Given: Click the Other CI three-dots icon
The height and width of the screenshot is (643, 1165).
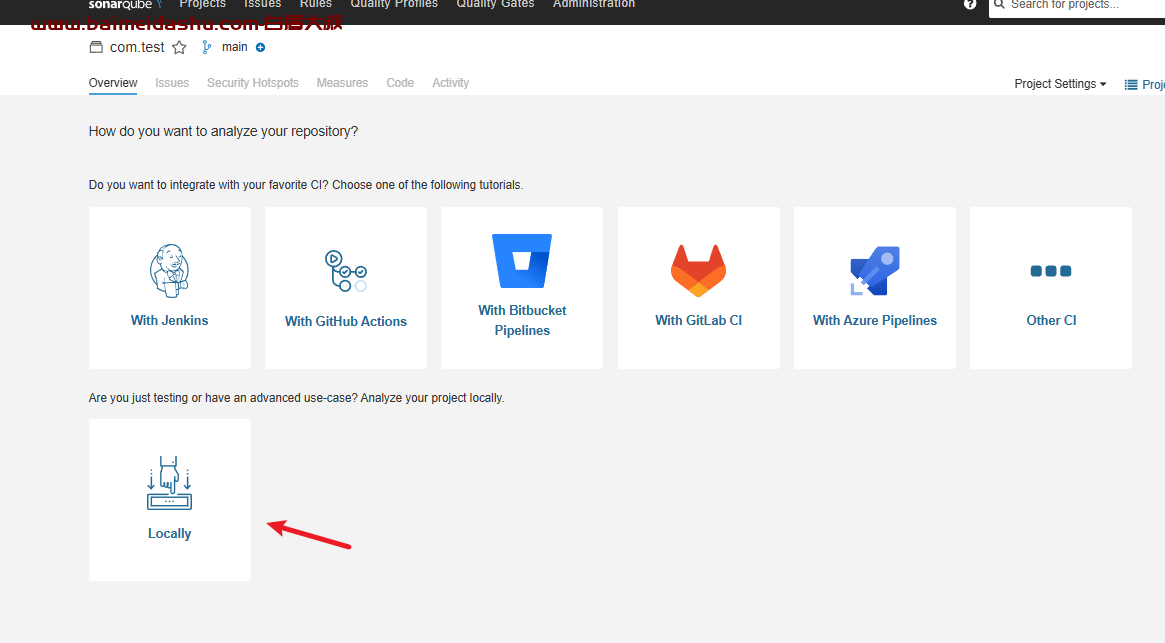Looking at the screenshot, I should coord(1051,271).
